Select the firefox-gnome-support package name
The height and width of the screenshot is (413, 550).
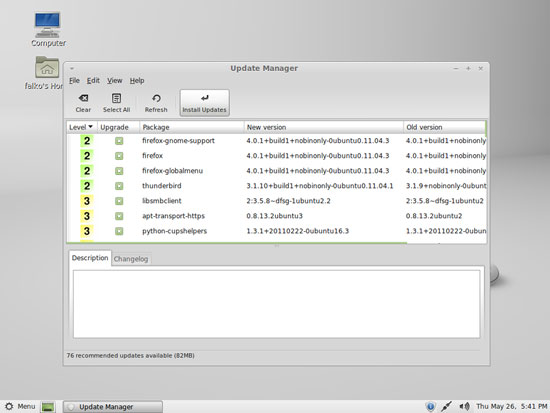[178, 141]
